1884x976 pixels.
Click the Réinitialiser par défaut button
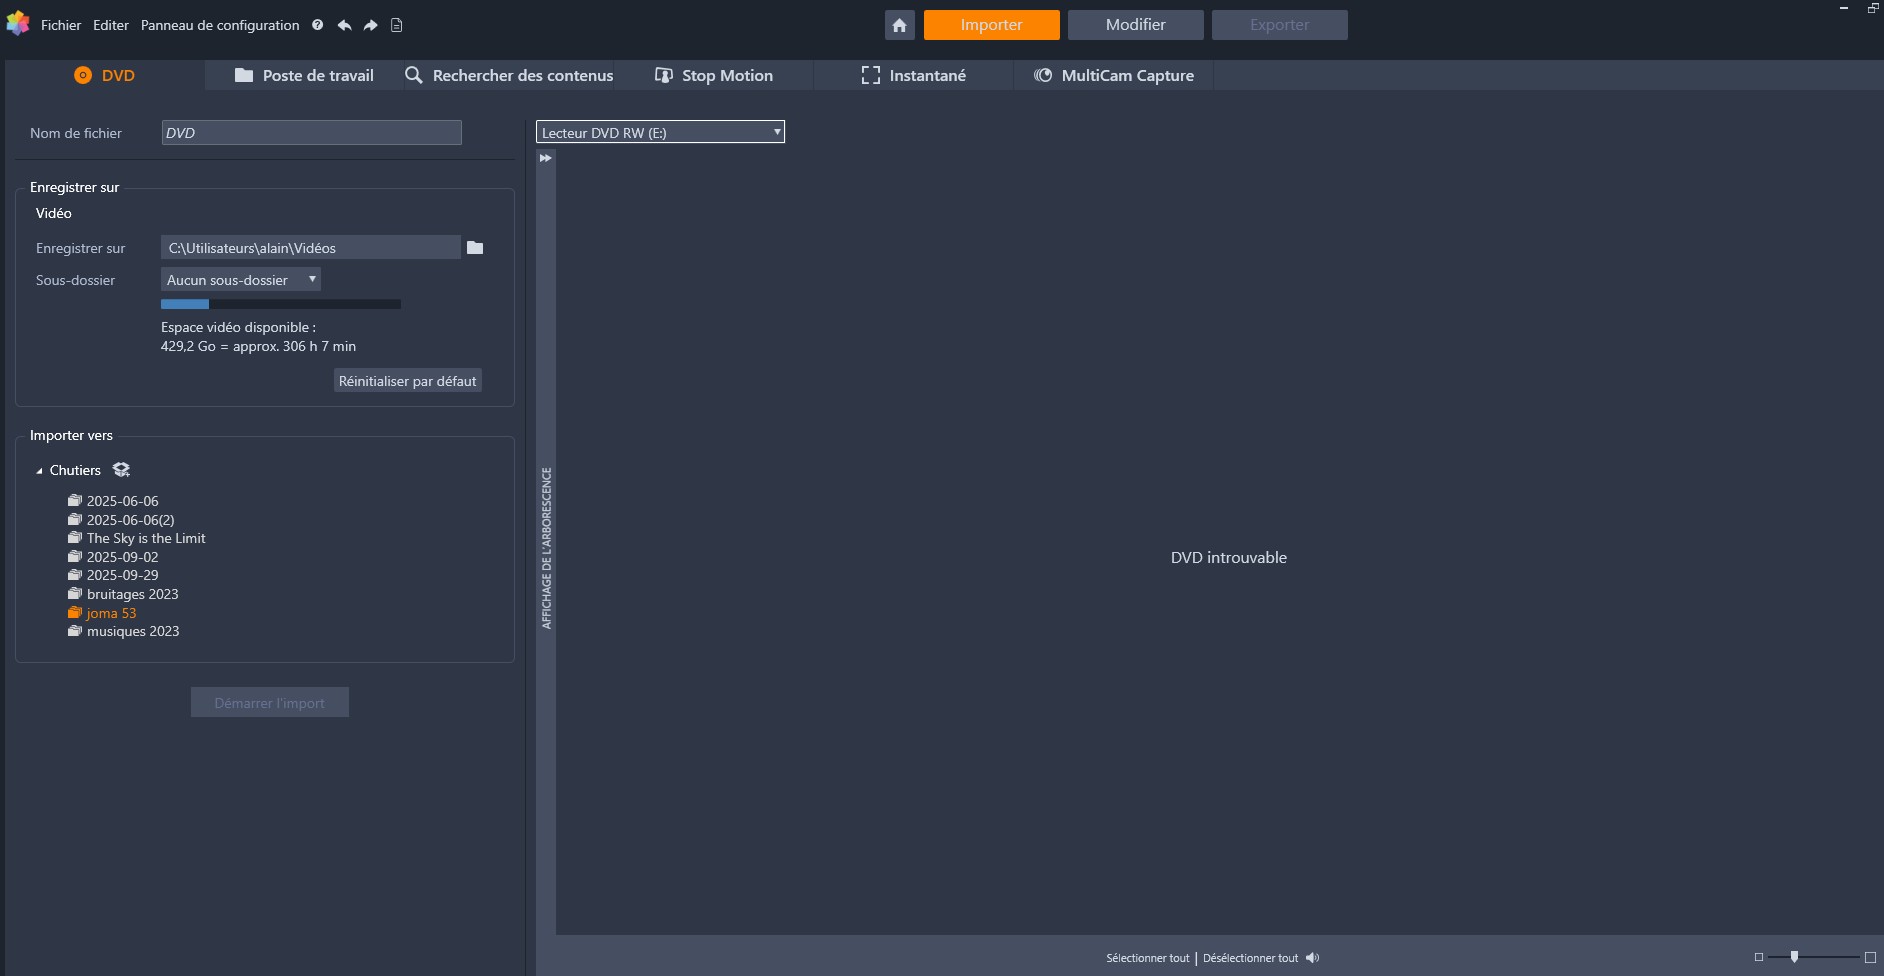pos(407,381)
